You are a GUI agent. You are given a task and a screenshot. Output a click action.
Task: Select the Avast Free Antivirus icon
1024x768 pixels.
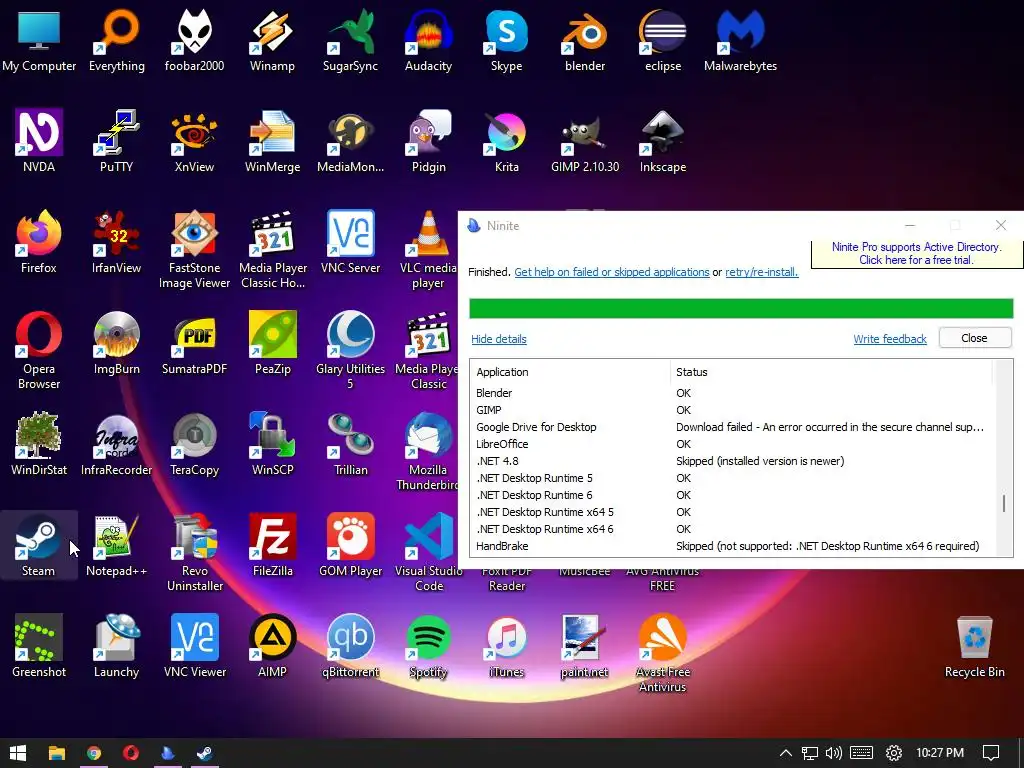pos(663,653)
